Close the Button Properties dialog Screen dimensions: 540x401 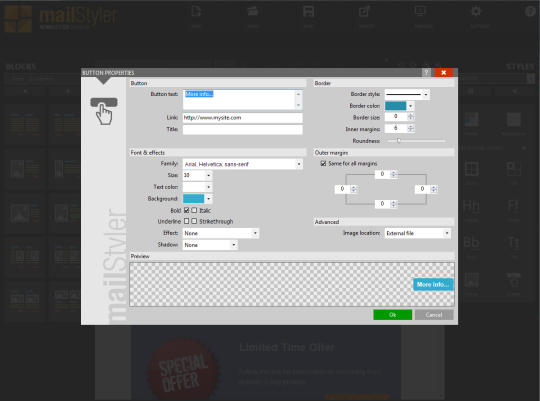click(x=444, y=72)
